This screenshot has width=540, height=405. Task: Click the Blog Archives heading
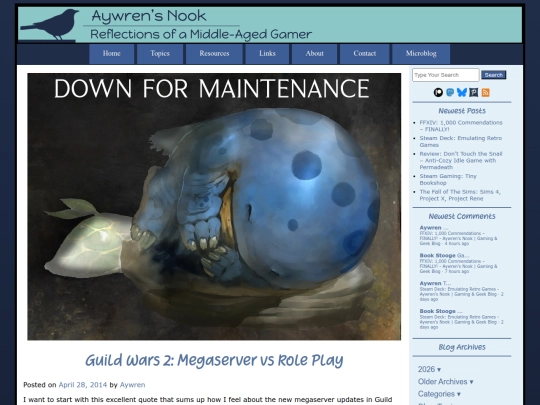[x=462, y=347]
